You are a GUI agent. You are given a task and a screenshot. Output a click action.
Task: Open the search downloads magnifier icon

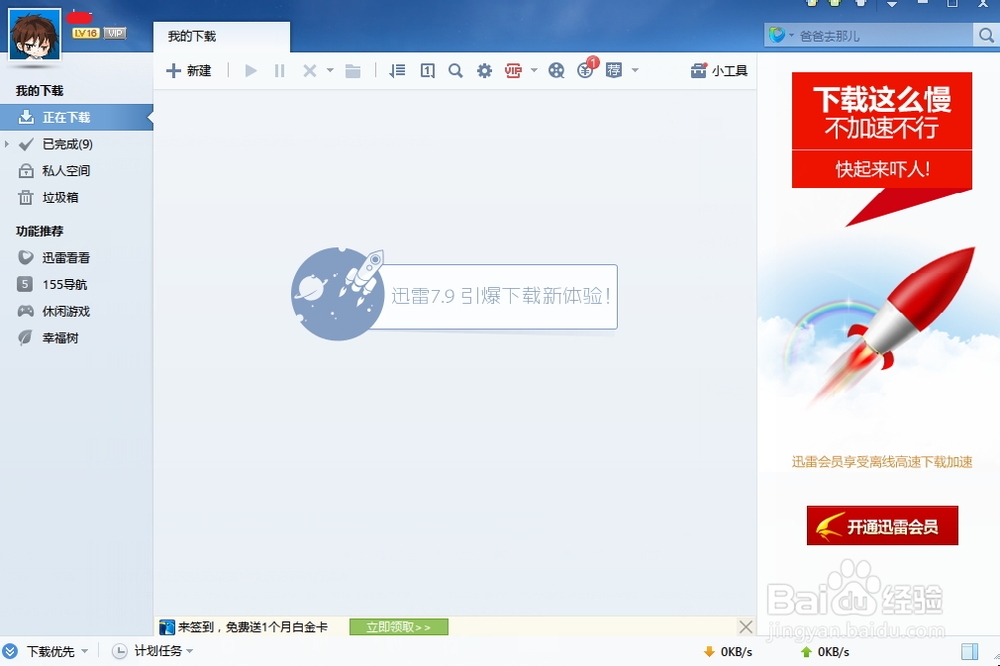(x=455, y=70)
